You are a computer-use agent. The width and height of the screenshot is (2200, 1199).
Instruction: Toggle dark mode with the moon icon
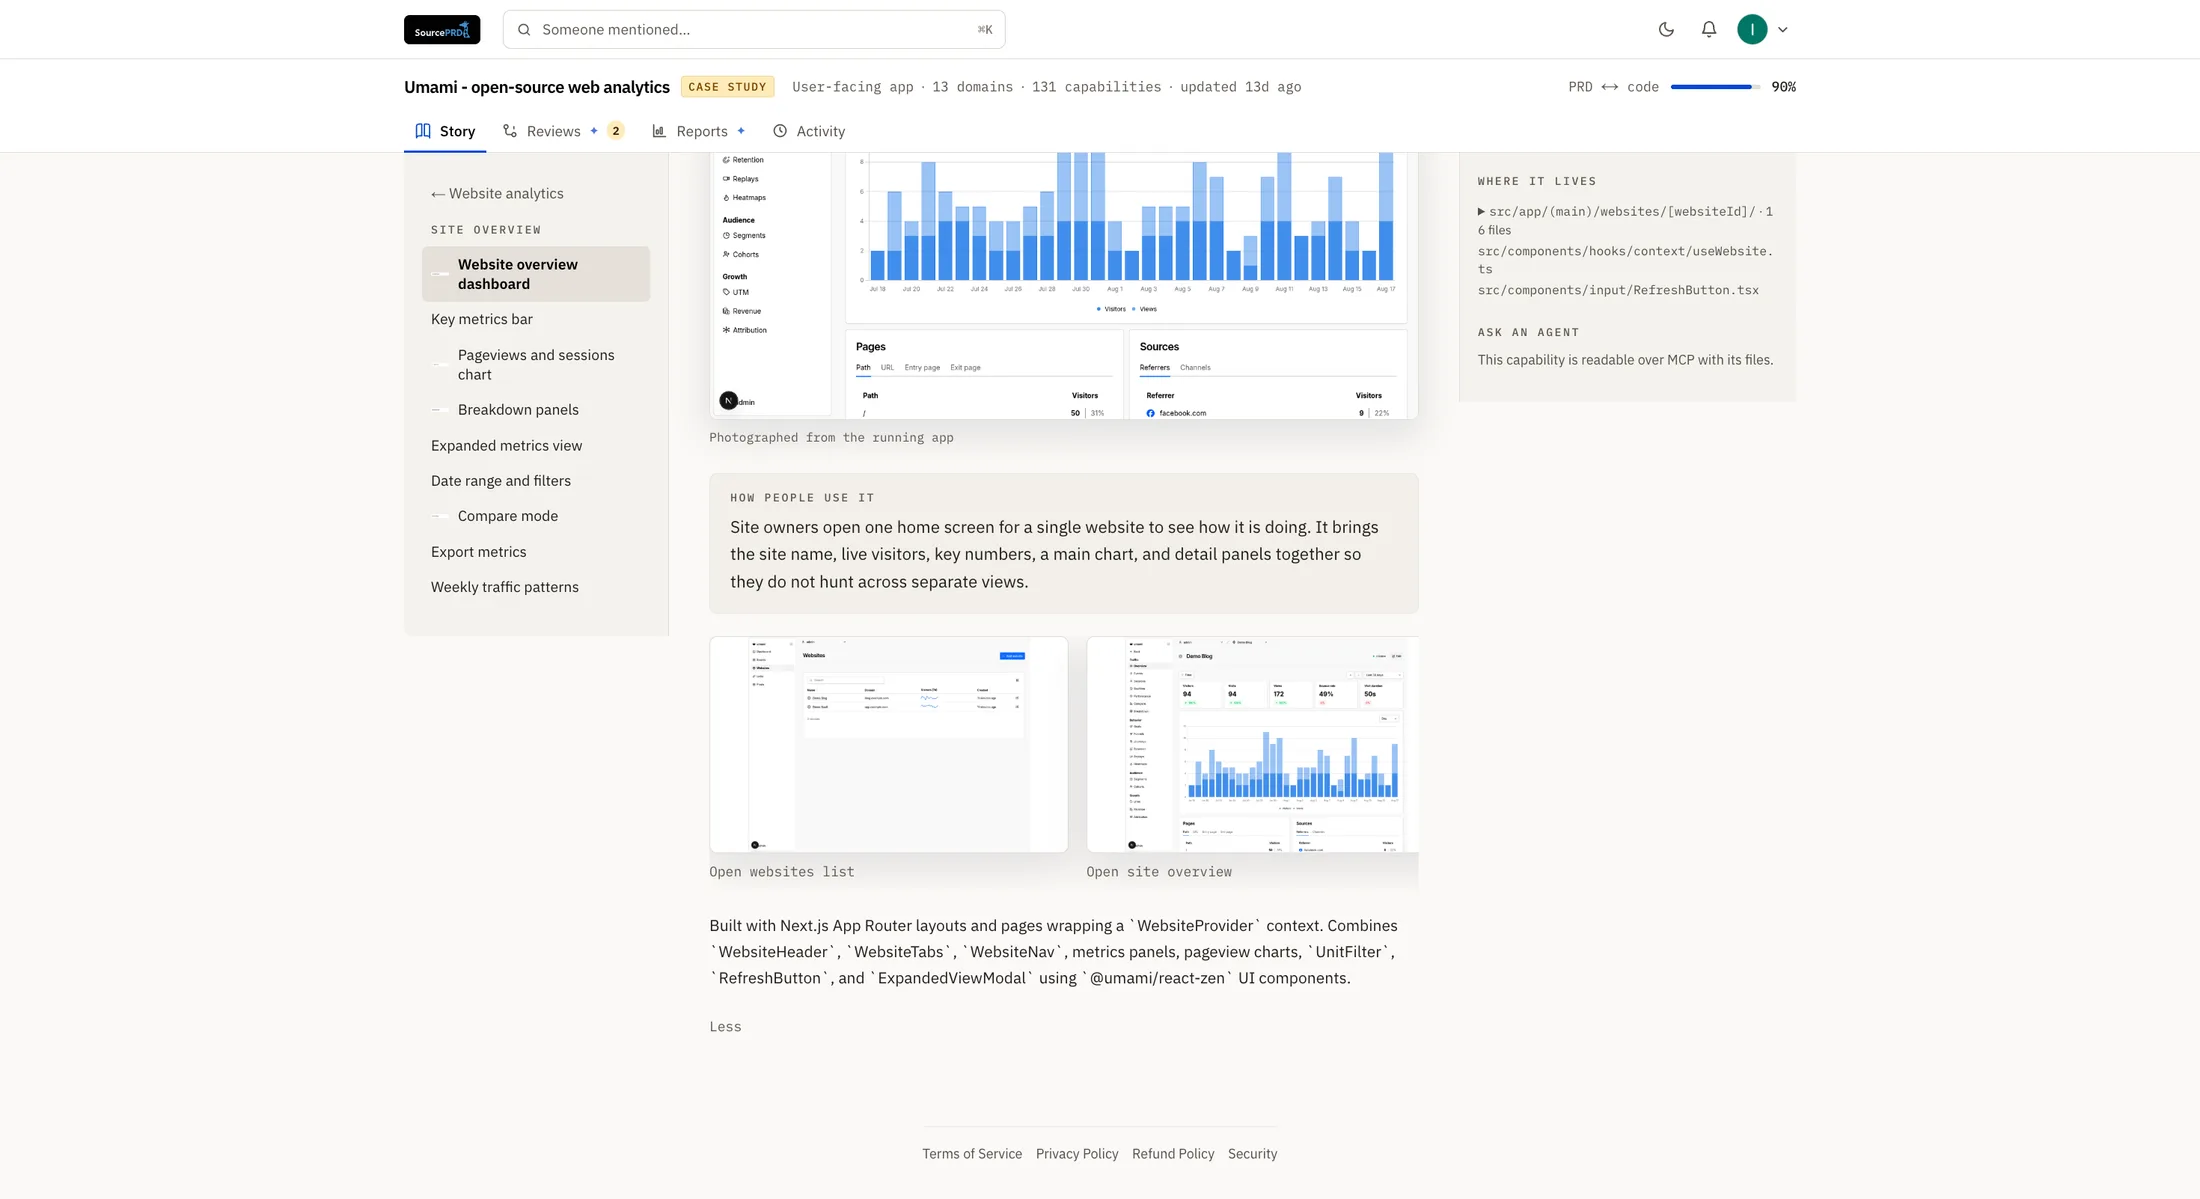coord(1666,30)
